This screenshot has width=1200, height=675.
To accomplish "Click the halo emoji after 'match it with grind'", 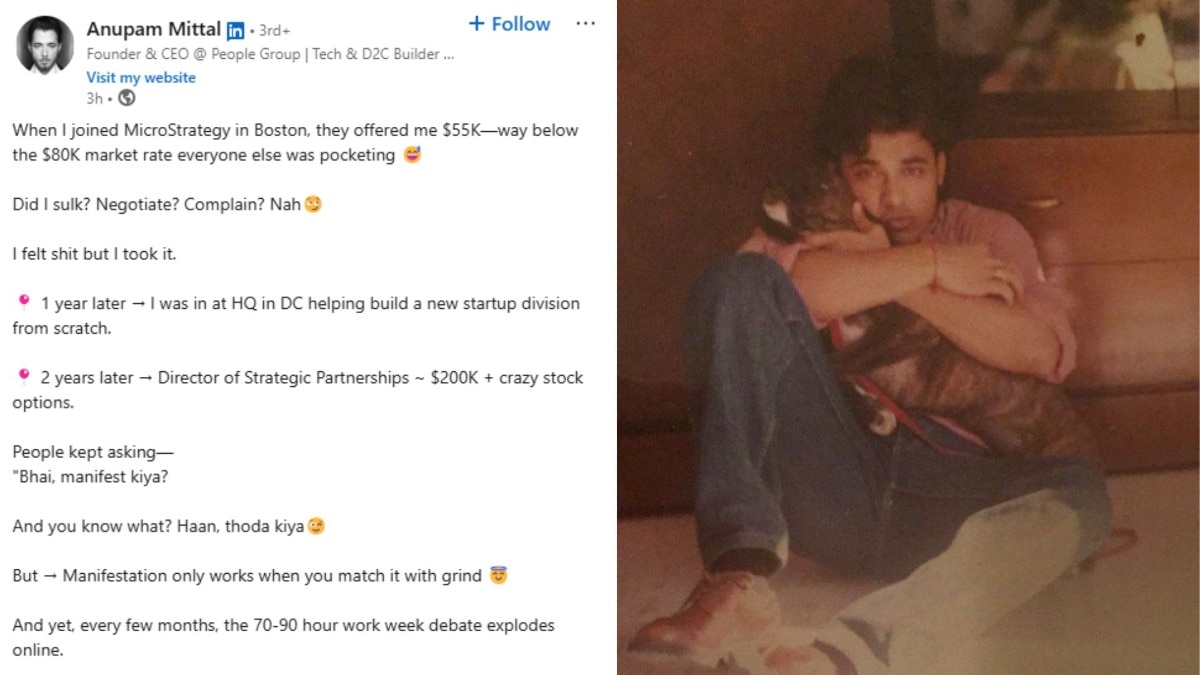I will pyautogui.click(x=497, y=575).
